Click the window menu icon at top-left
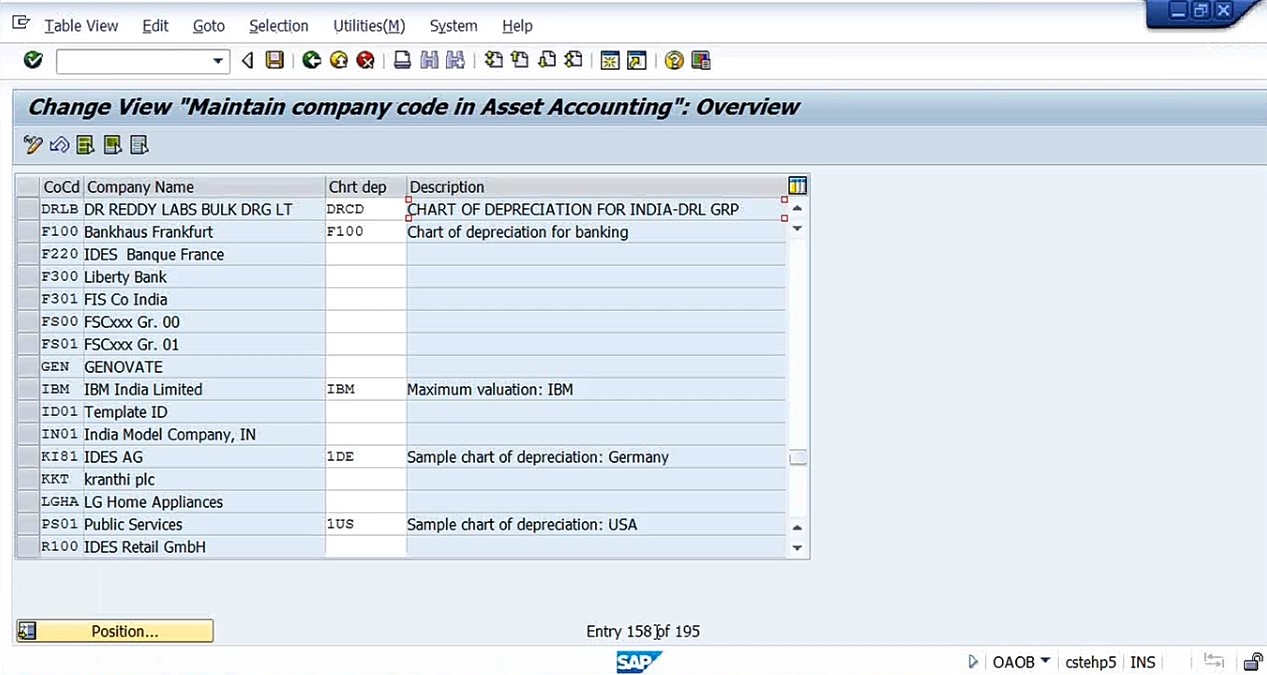Image resolution: width=1267 pixels, height=675 pixels. pos(21,23)
